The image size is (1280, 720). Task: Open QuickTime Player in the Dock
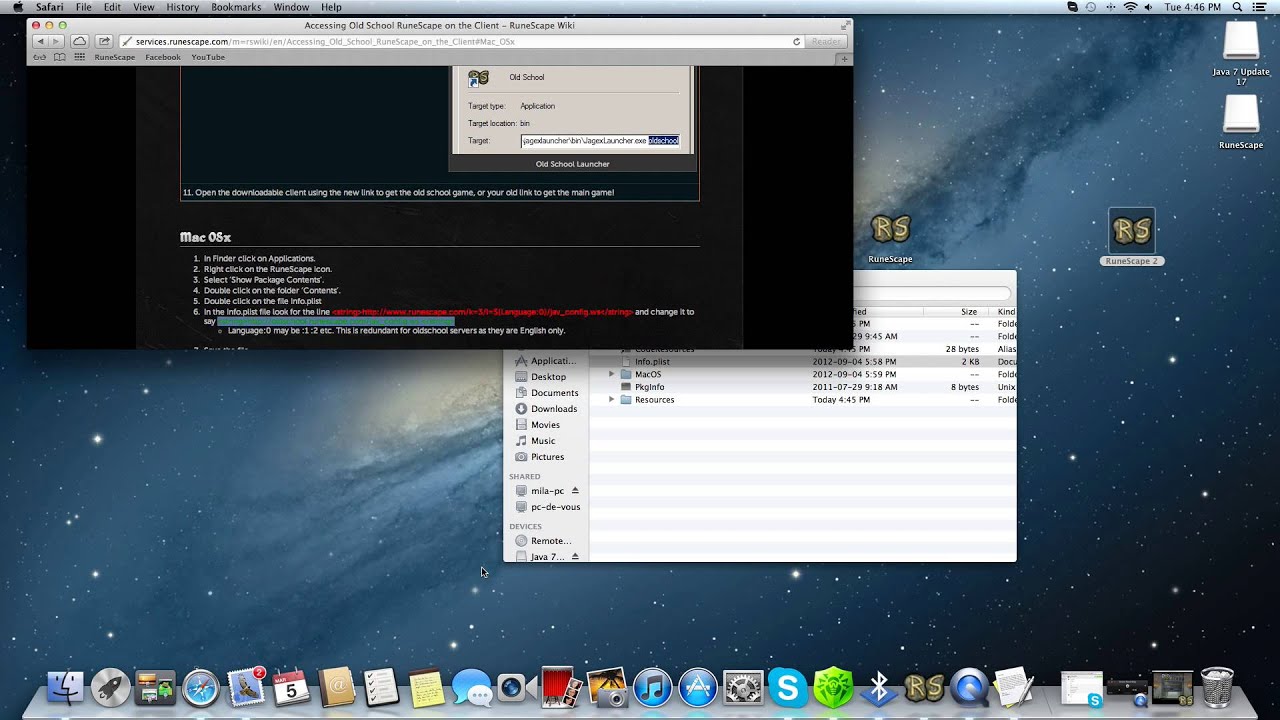(x=969, y=688)
